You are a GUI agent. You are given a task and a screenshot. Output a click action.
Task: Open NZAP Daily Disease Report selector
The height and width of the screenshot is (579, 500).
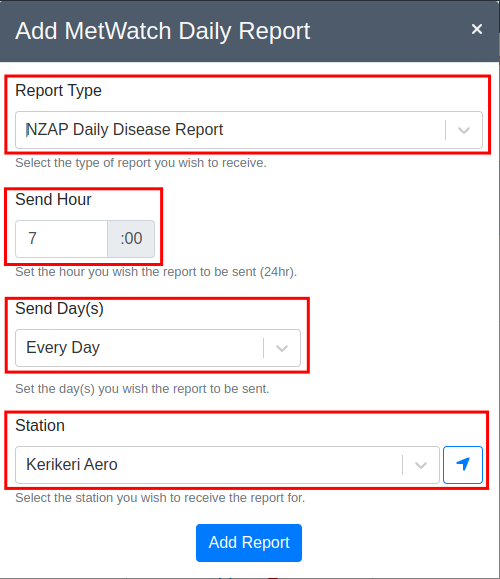(x=249, y=130)
